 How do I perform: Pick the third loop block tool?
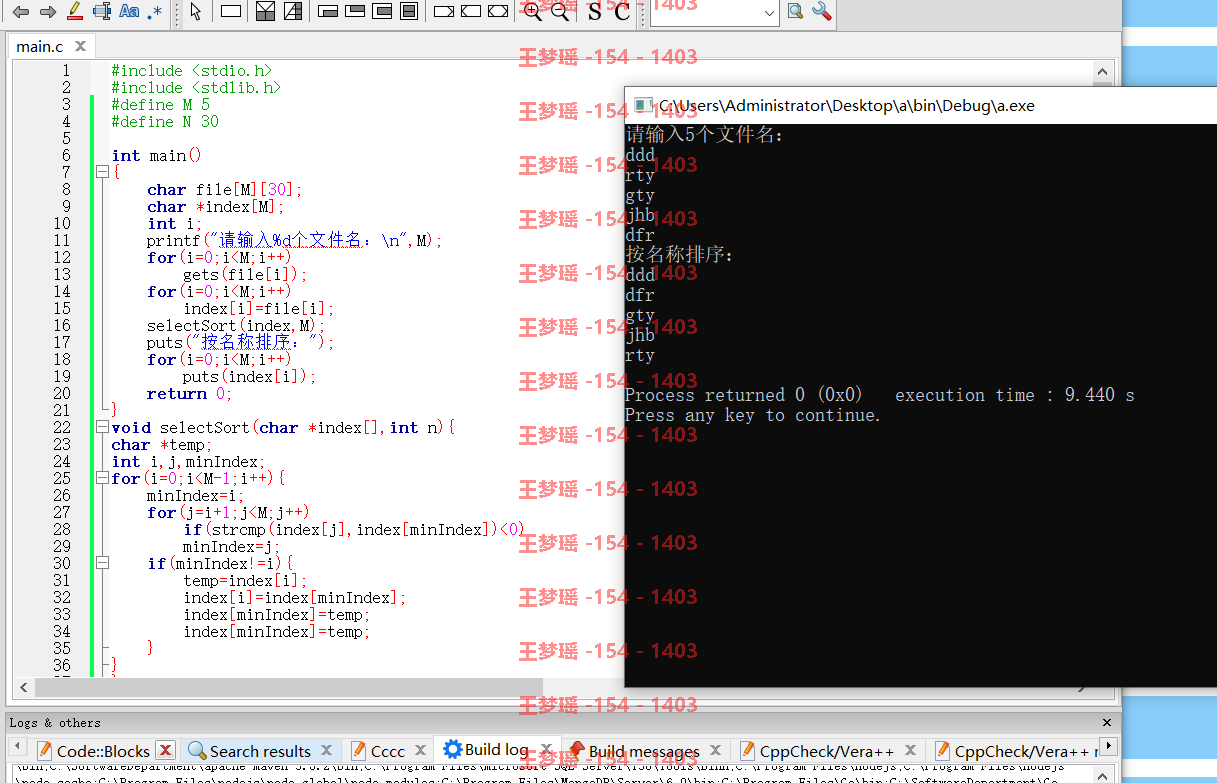[381, 12]
